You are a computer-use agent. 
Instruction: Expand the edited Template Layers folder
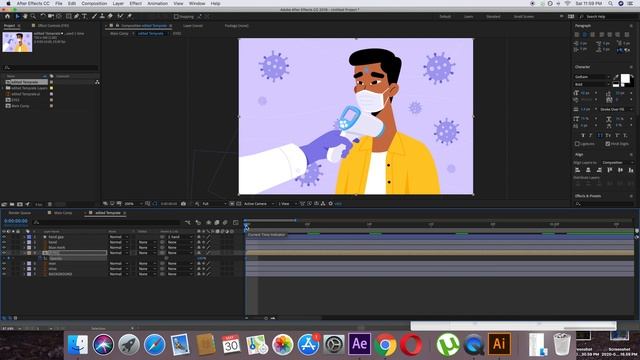(x=3, y=88)
